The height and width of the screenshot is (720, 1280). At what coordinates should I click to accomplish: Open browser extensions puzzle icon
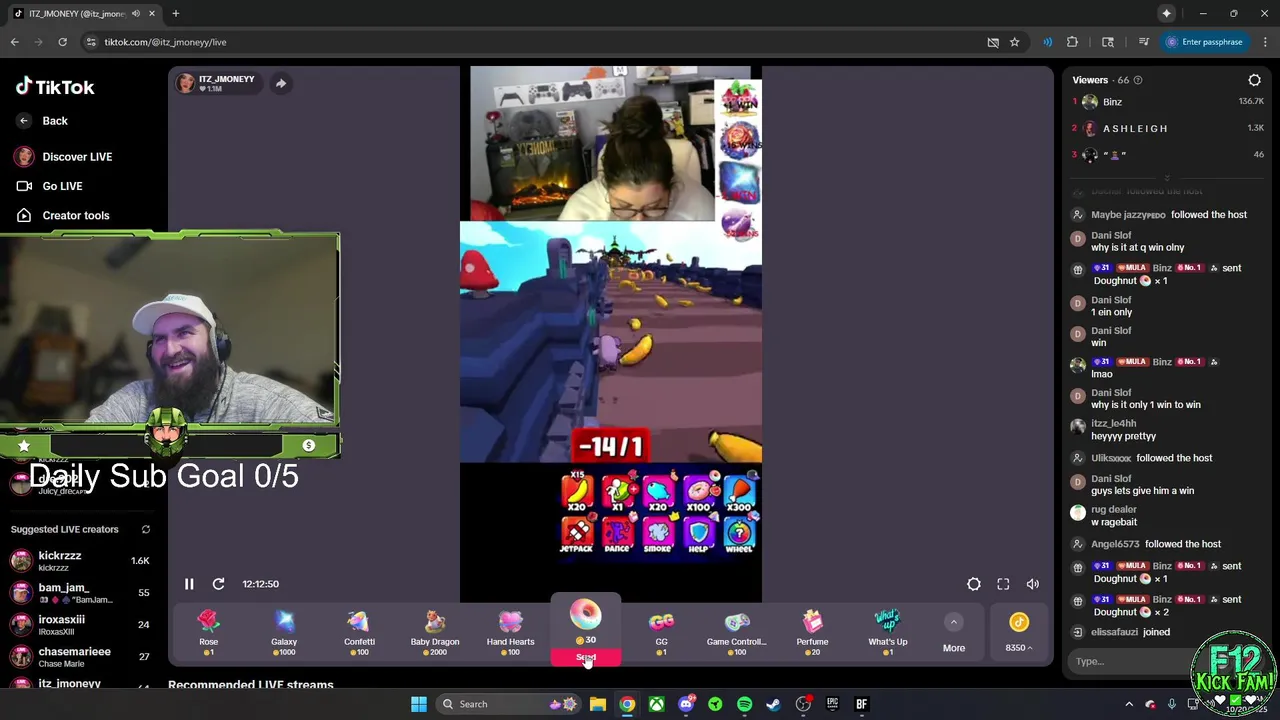[1072, 42]
